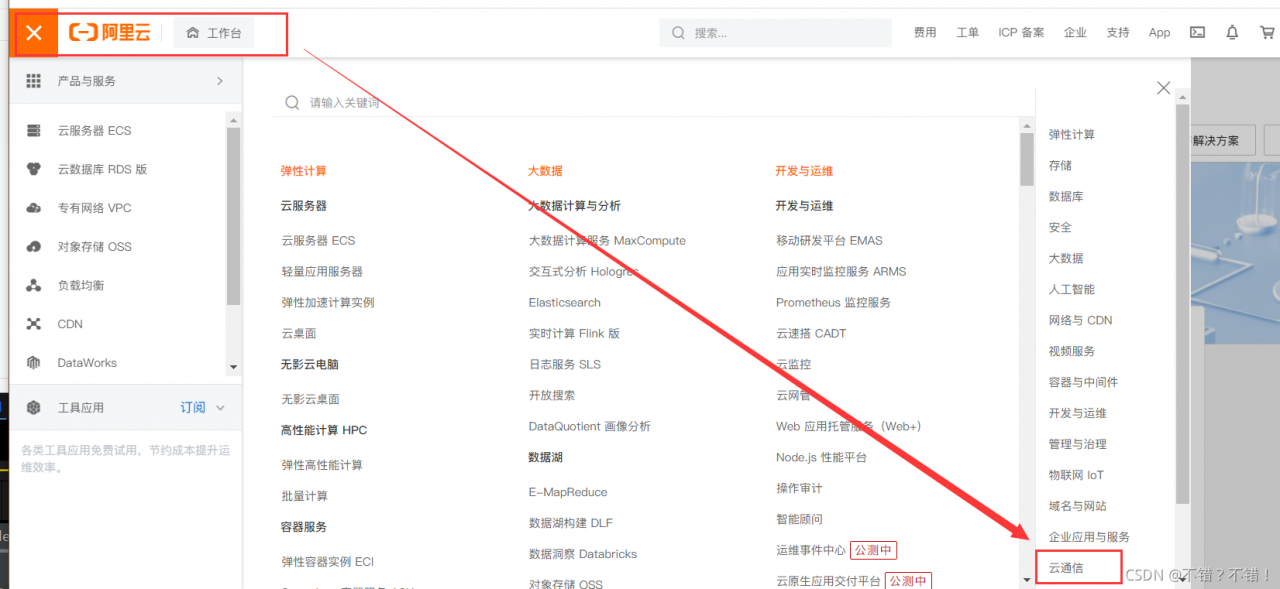The height and width of the screenshot is (589, 1280).
Task: Open Node.js 性能平台
Action: click(x=821, y=457)
